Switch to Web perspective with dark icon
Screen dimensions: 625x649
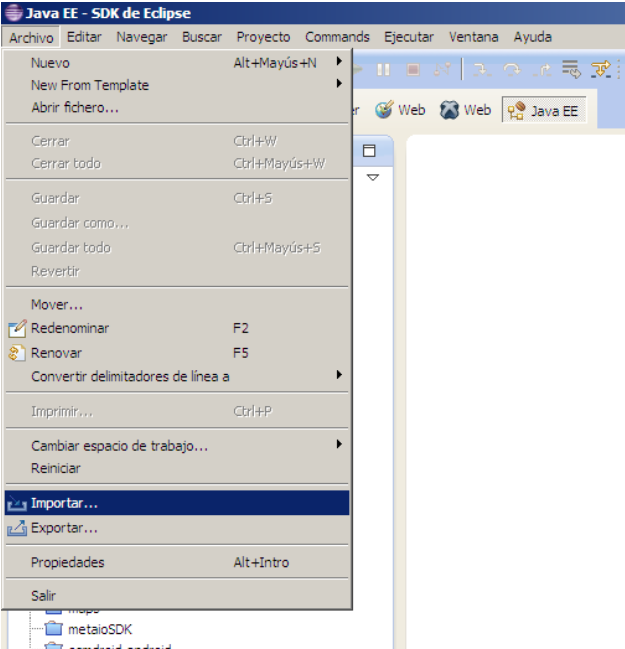click(x=465, y=110)
